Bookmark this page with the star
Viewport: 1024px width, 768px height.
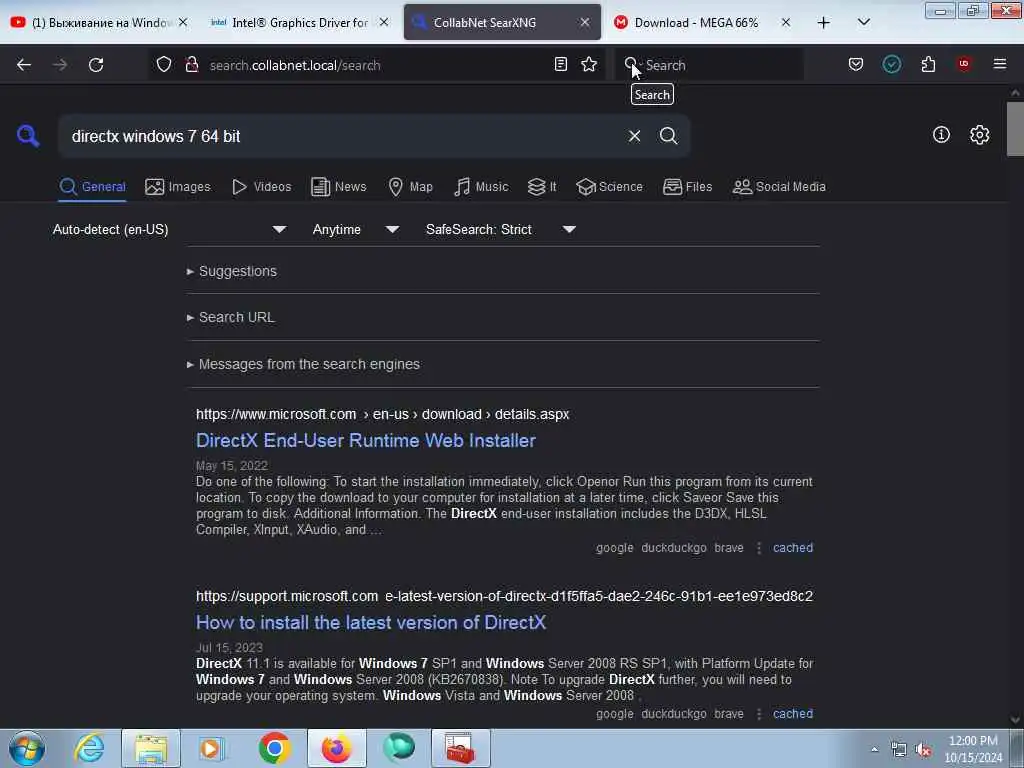pos(589,65)
